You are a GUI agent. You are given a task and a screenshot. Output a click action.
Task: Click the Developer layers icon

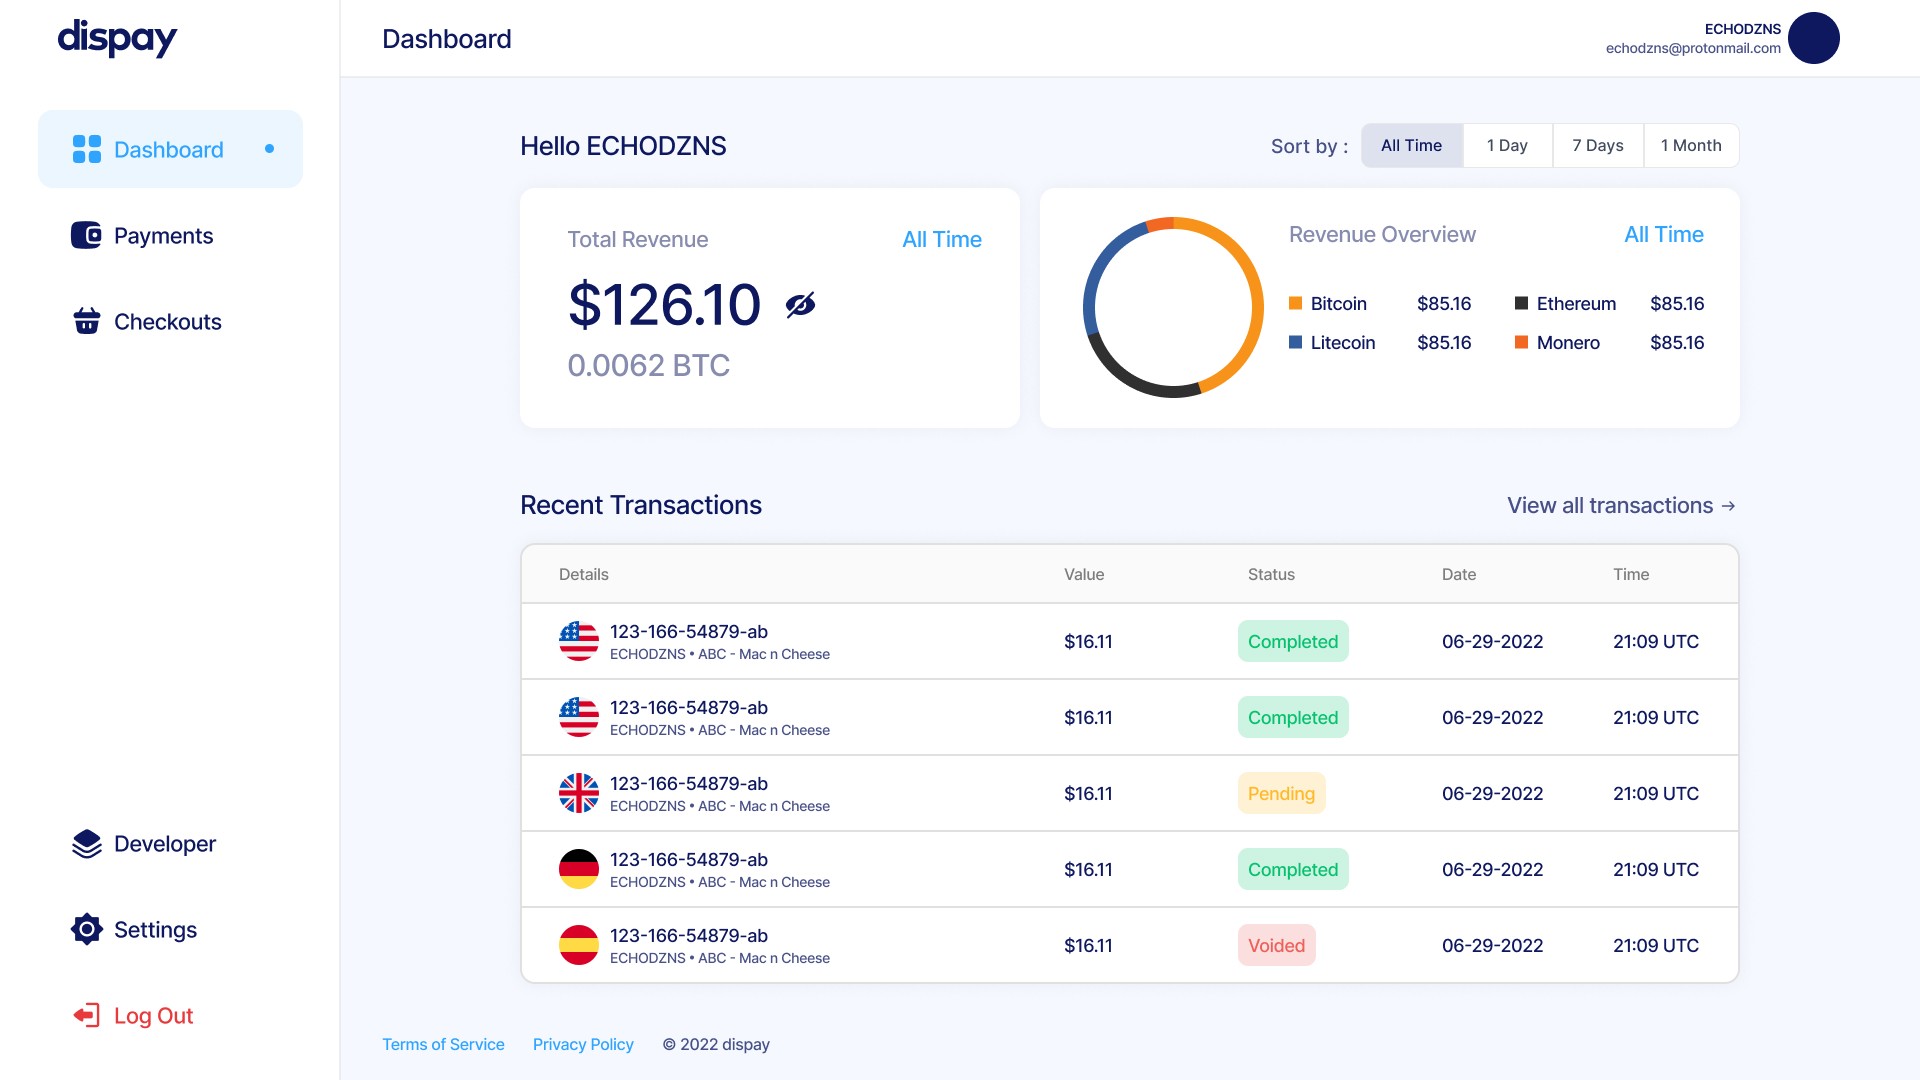87,844
